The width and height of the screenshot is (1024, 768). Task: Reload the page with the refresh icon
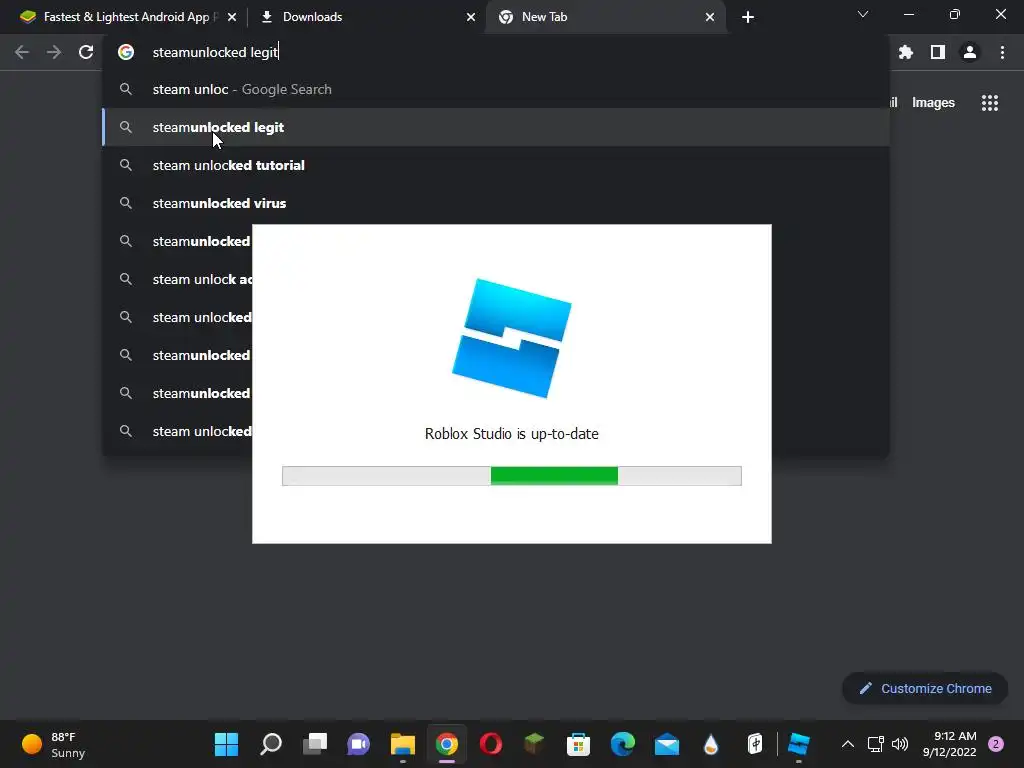86,52
